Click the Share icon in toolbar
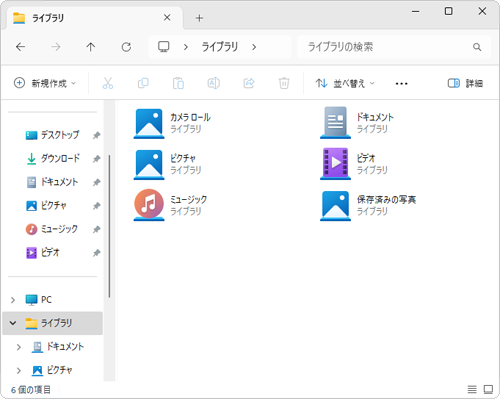500x399 pixels. point(249,83)
